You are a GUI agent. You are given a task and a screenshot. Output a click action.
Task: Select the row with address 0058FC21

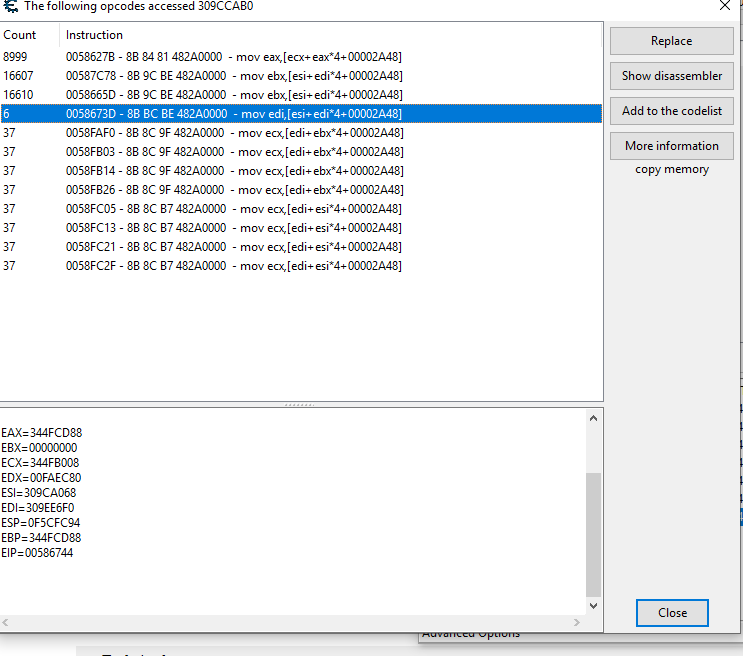tap(301, 246)
